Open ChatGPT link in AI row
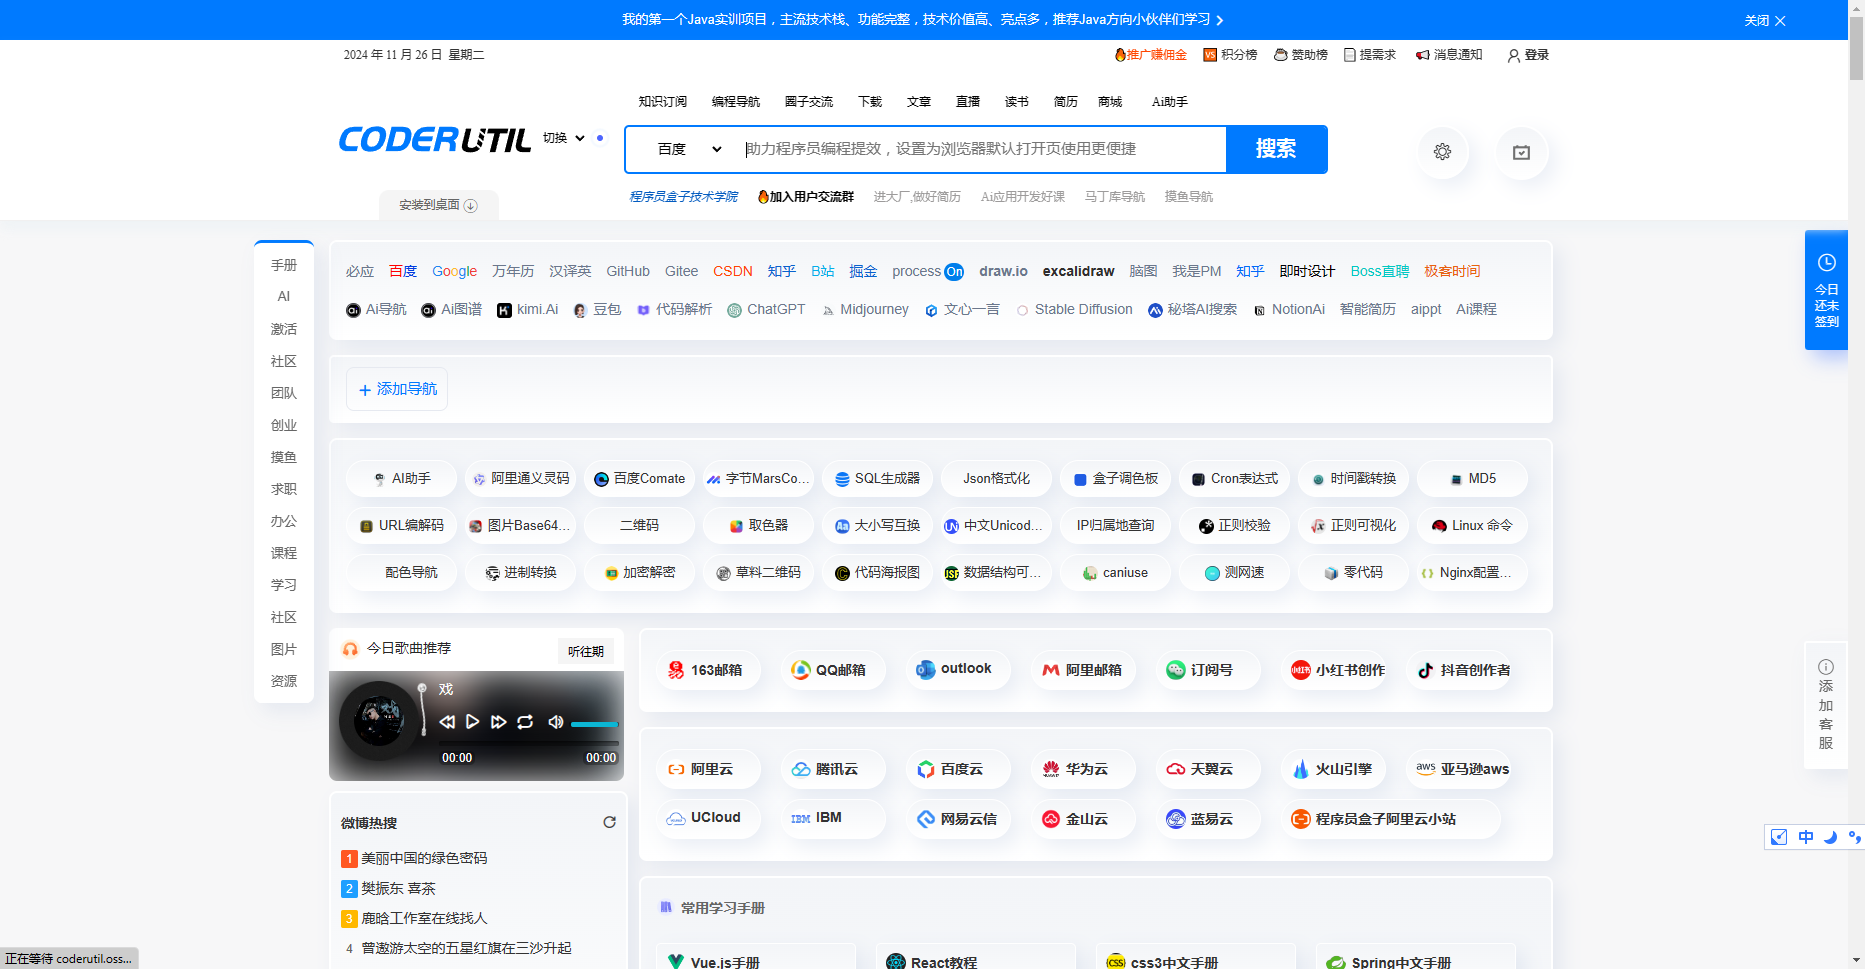 coord(766,310)
